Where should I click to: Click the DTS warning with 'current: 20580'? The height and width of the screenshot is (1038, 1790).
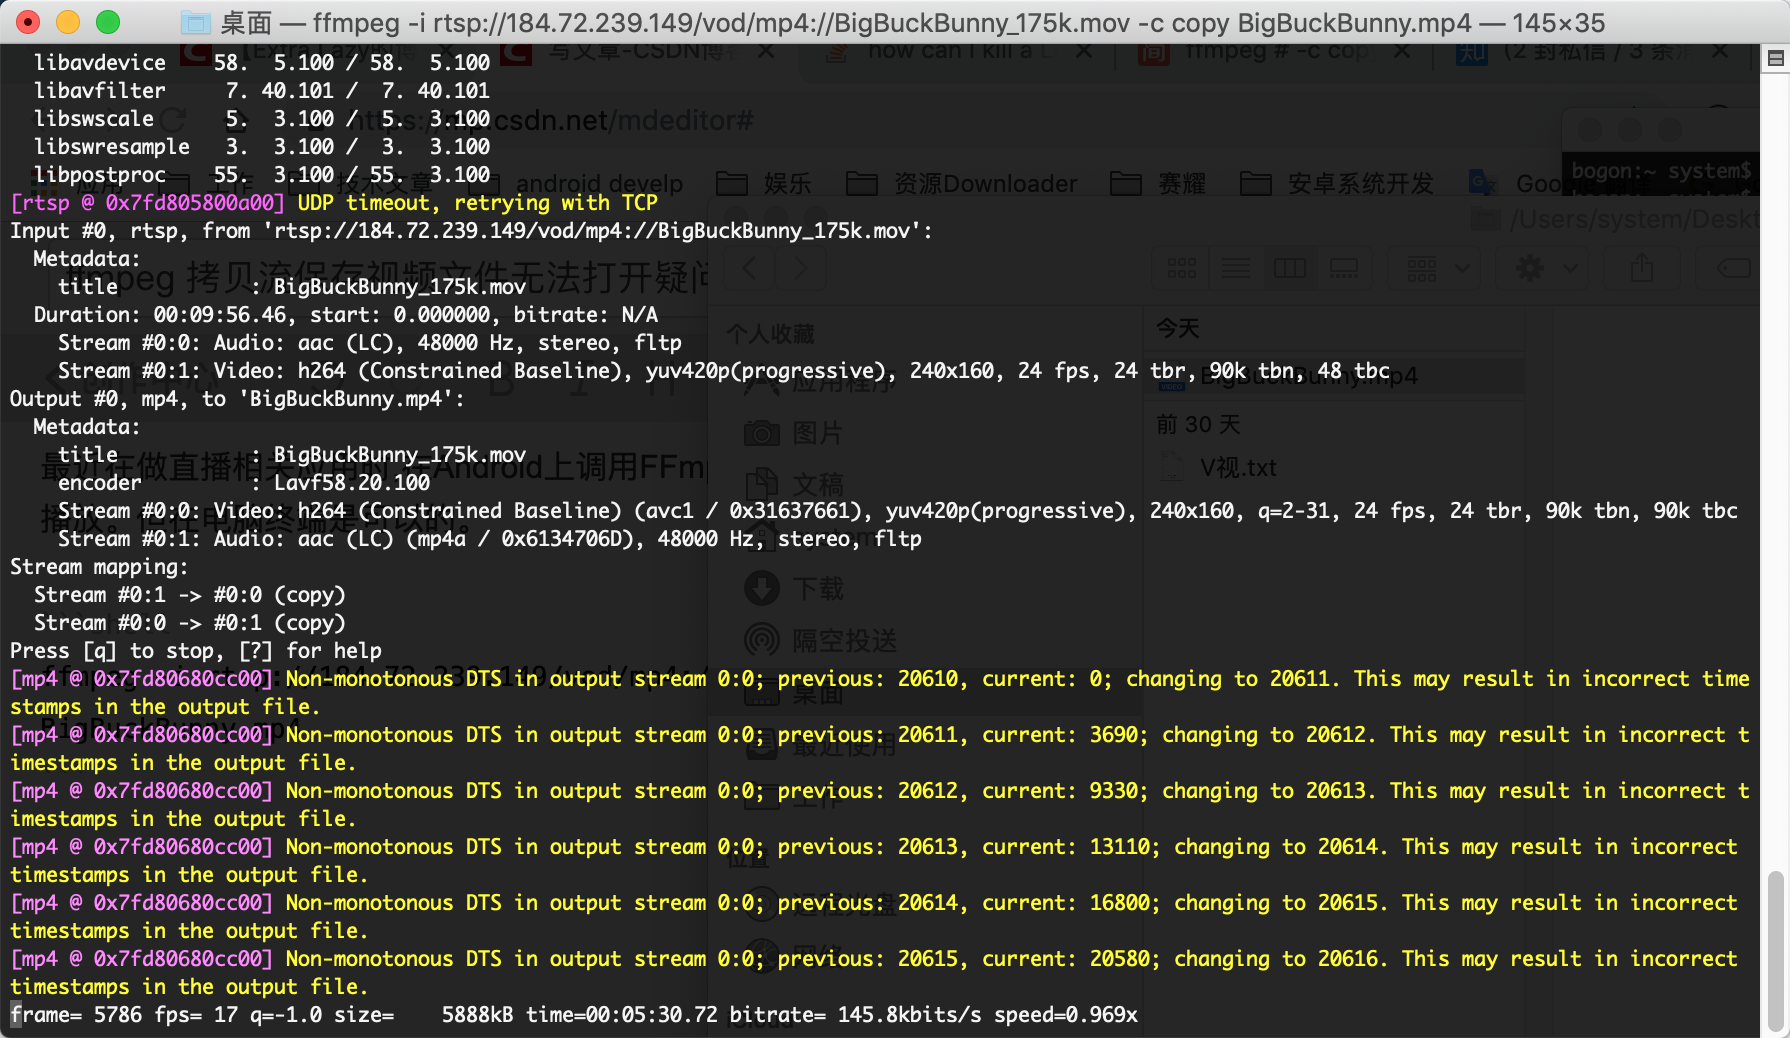874,972
